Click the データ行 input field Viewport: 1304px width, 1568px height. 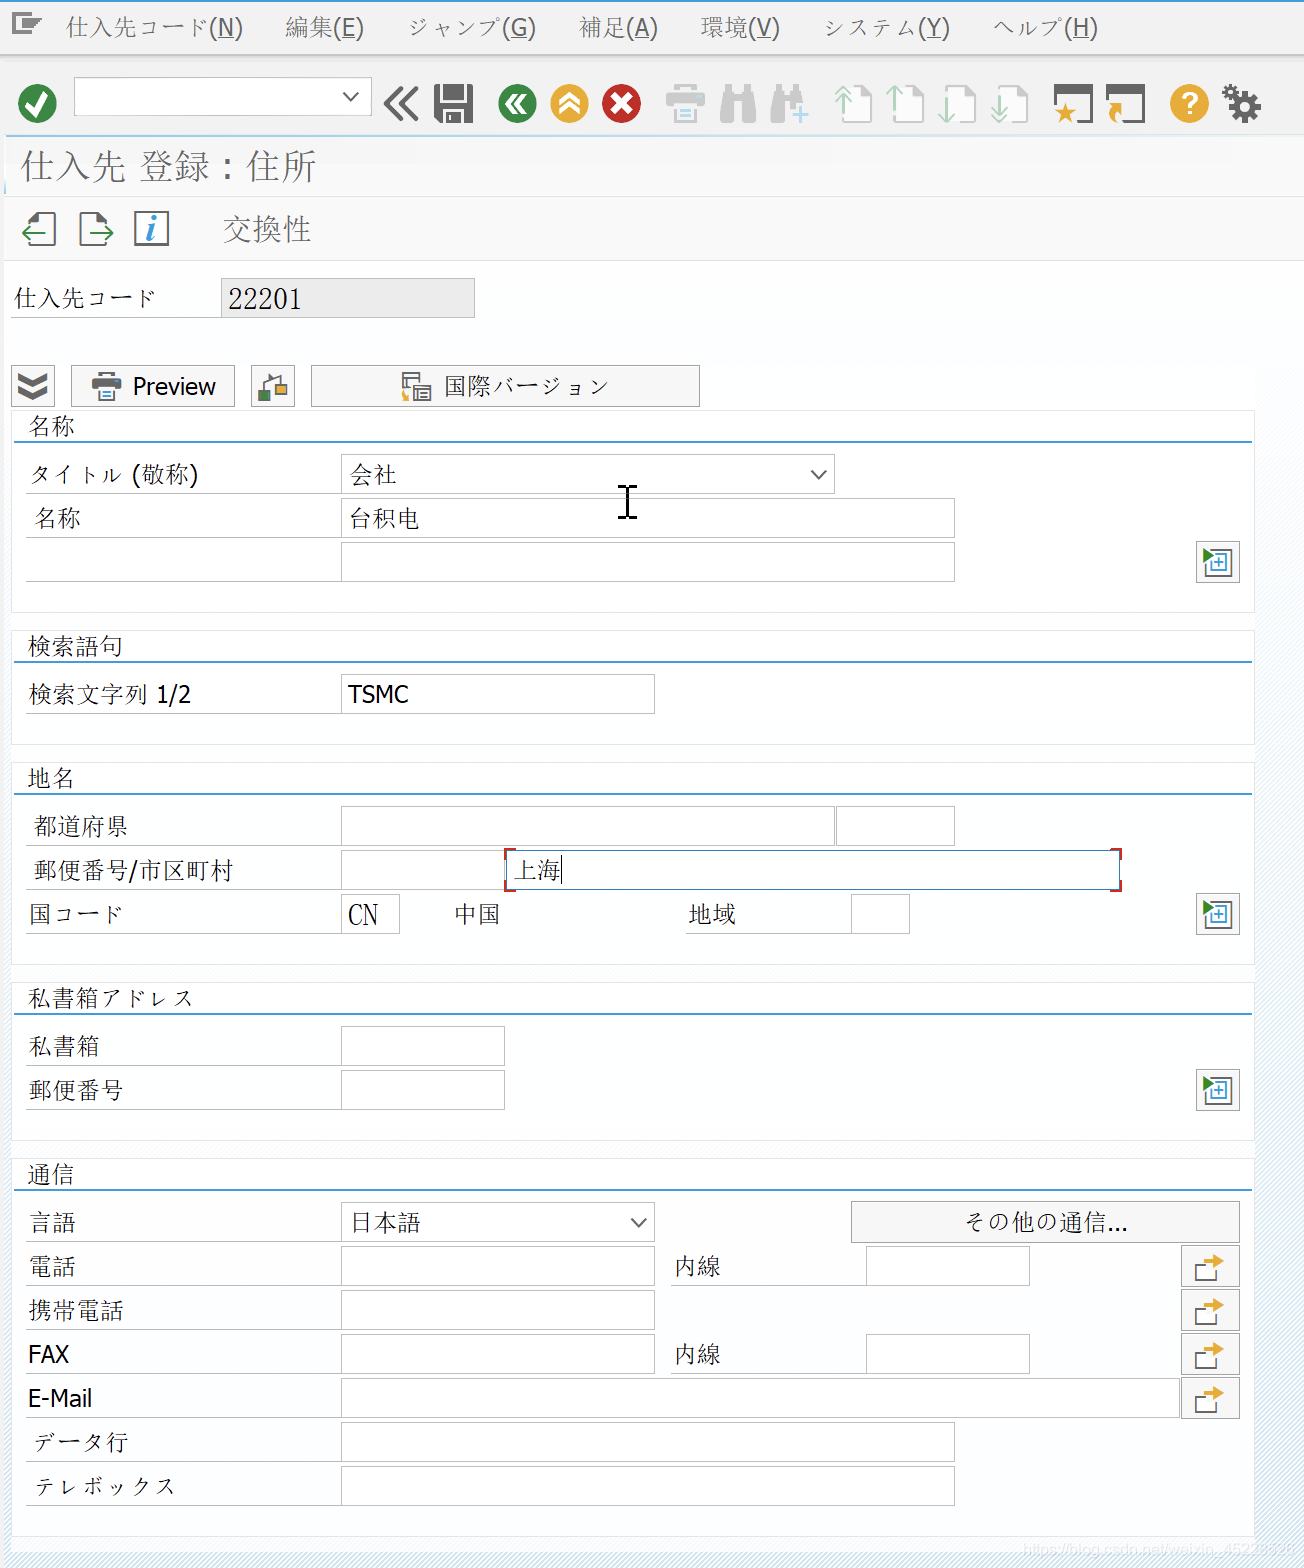pos(648,1442)
